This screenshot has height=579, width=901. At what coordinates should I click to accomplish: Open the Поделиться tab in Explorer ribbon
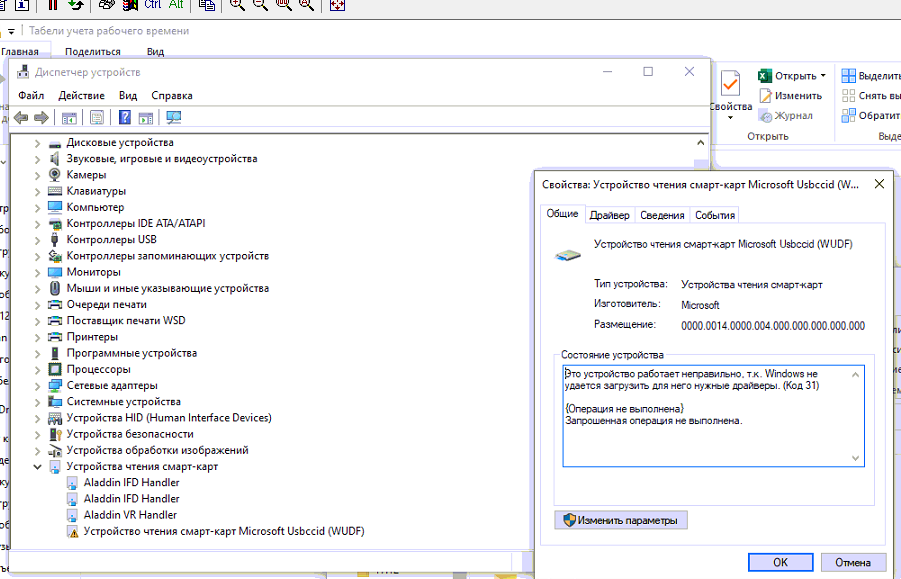93,51
